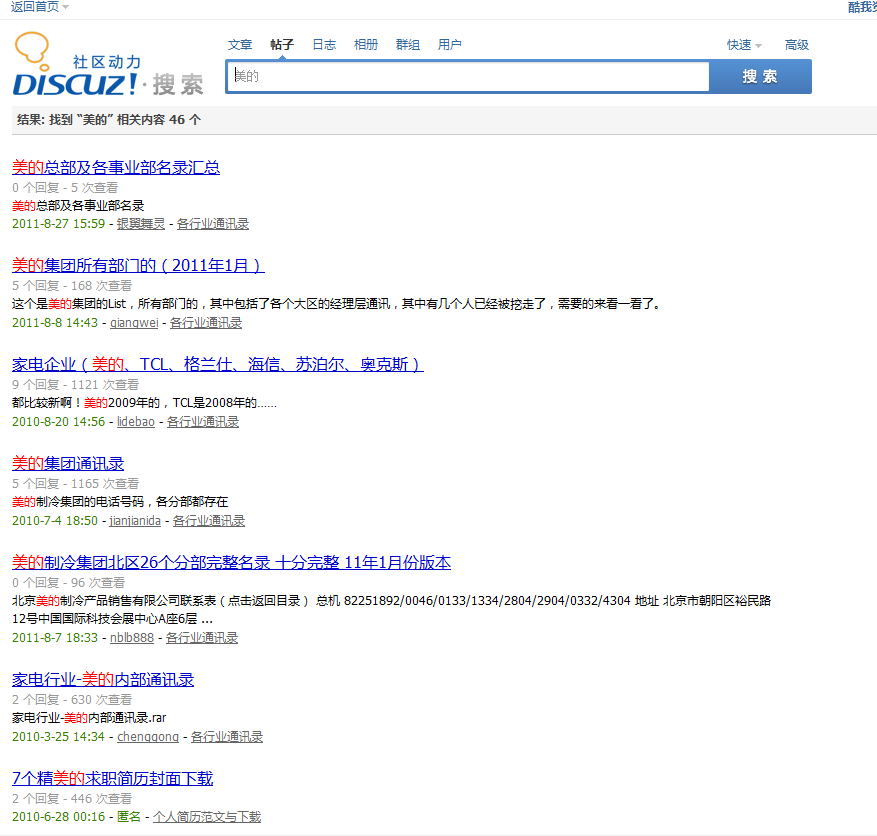The image size is (877, 836).
Task: Click the stats text 2 个回复 - 446 次查看
Action: click(x=72, y=799)
